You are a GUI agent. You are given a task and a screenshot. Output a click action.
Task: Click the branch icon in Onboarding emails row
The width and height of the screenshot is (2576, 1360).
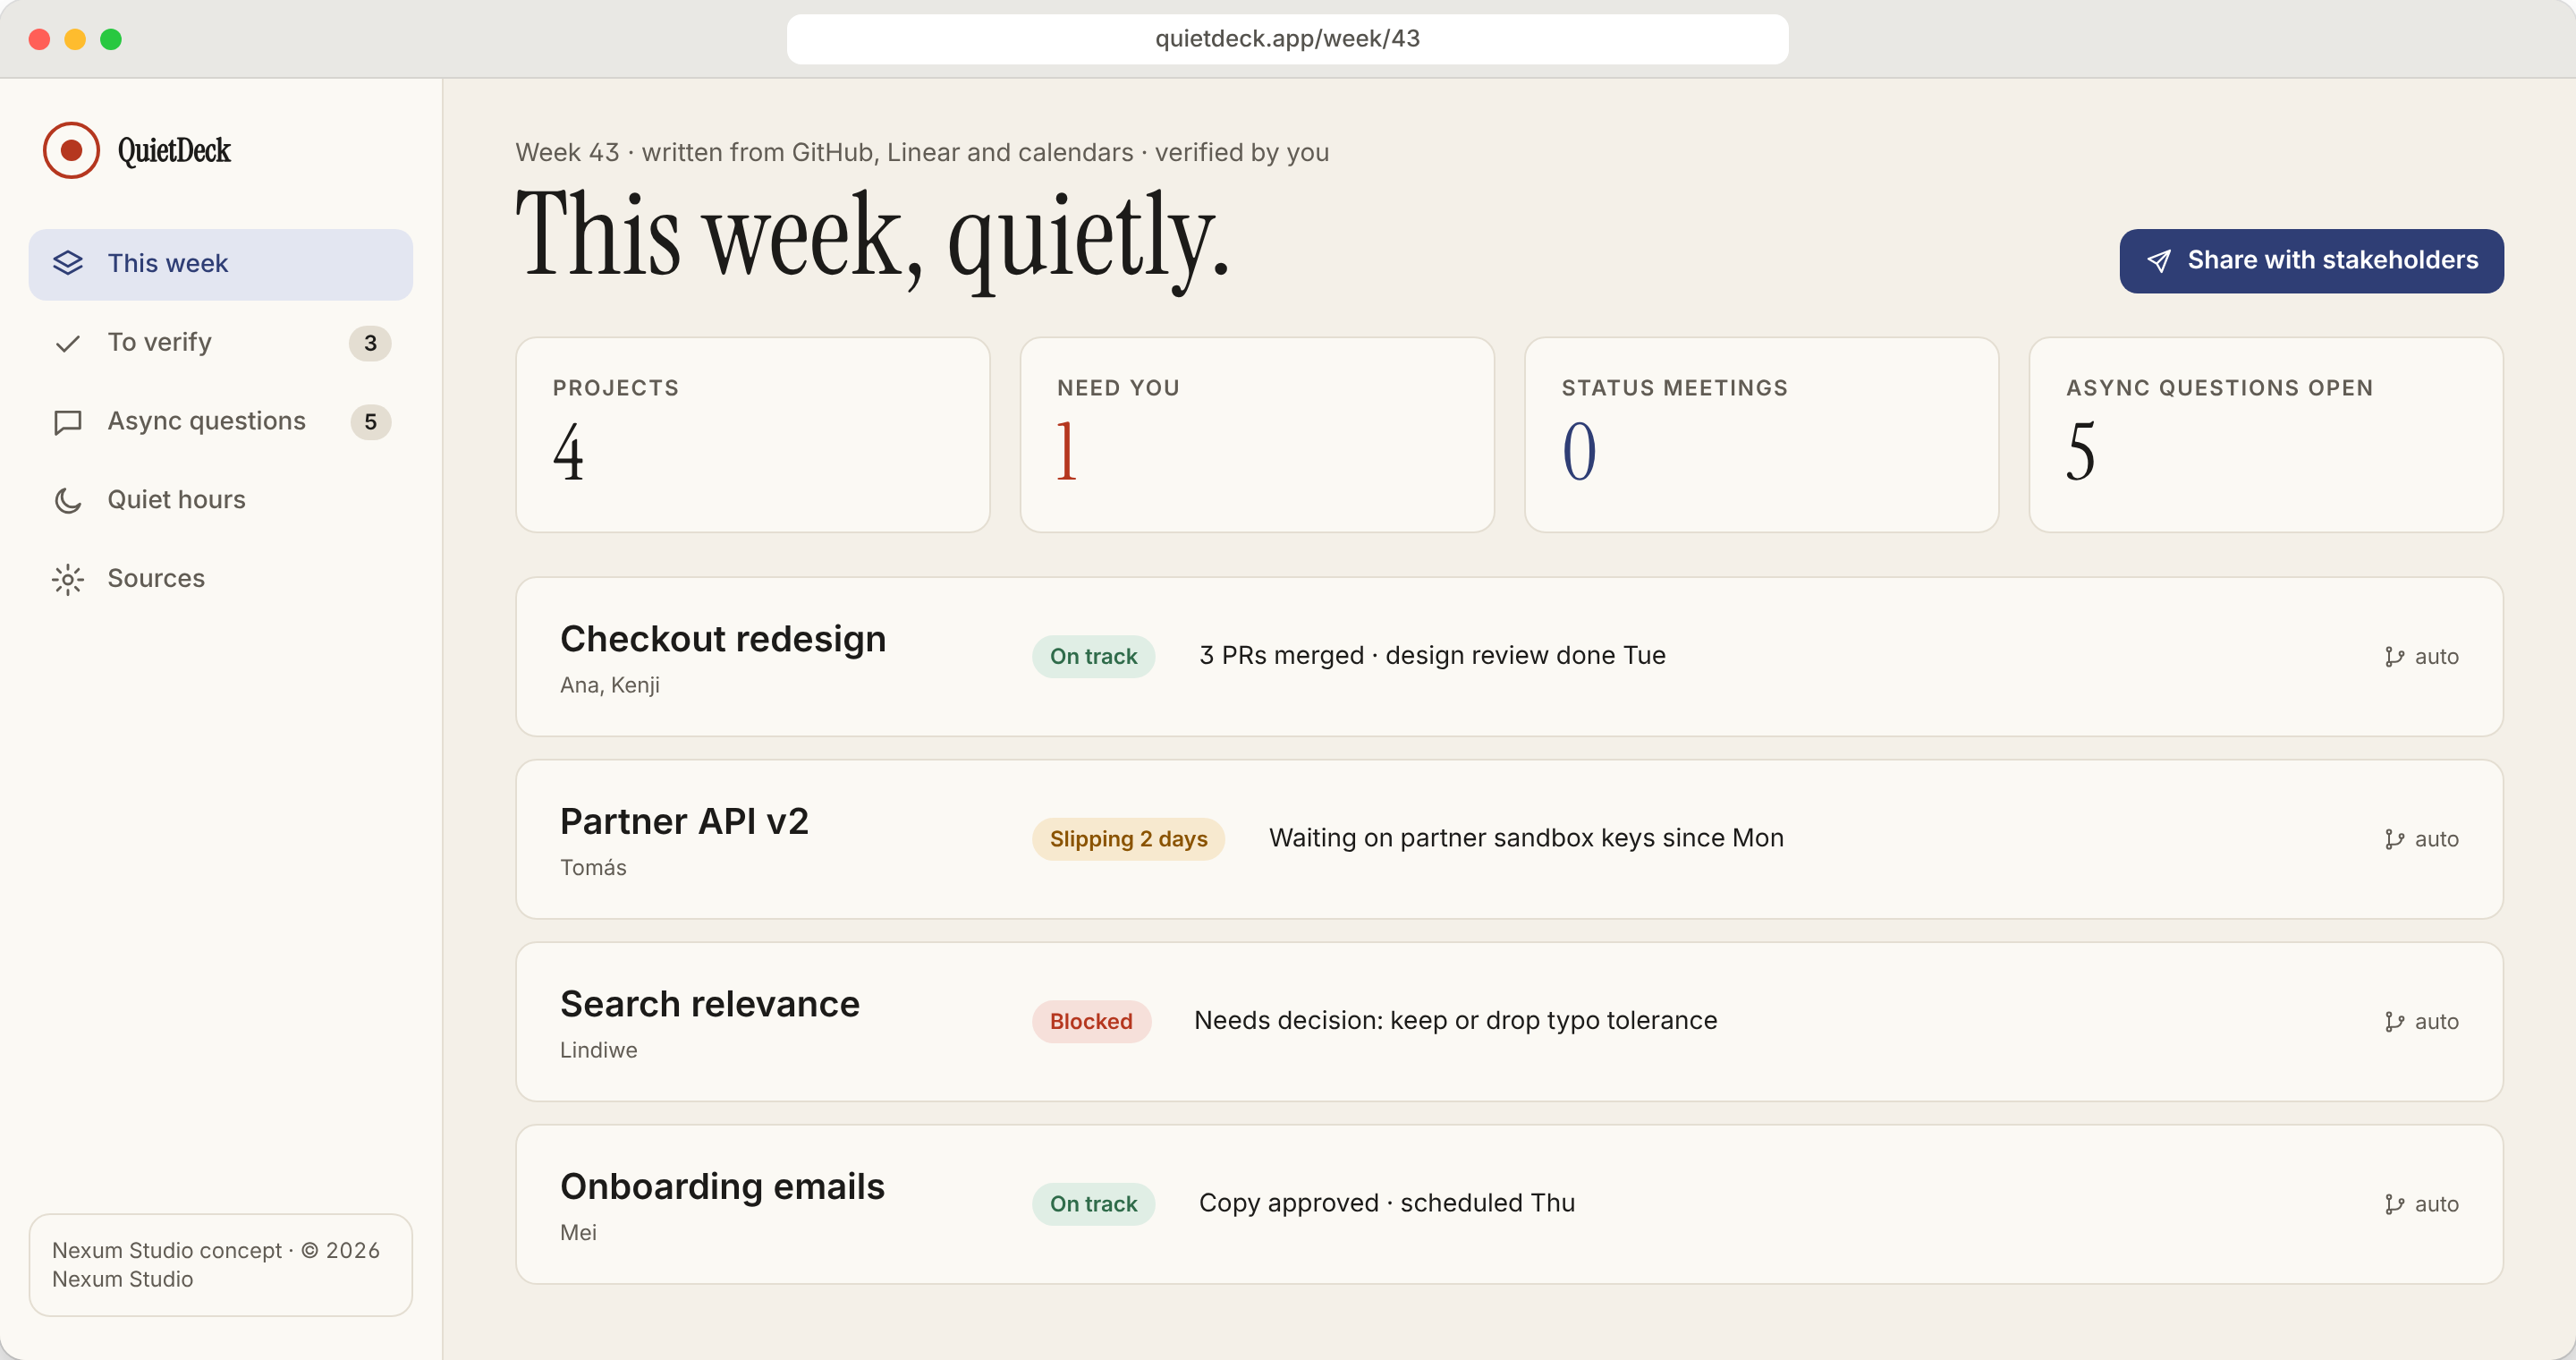[2394, 1204]
